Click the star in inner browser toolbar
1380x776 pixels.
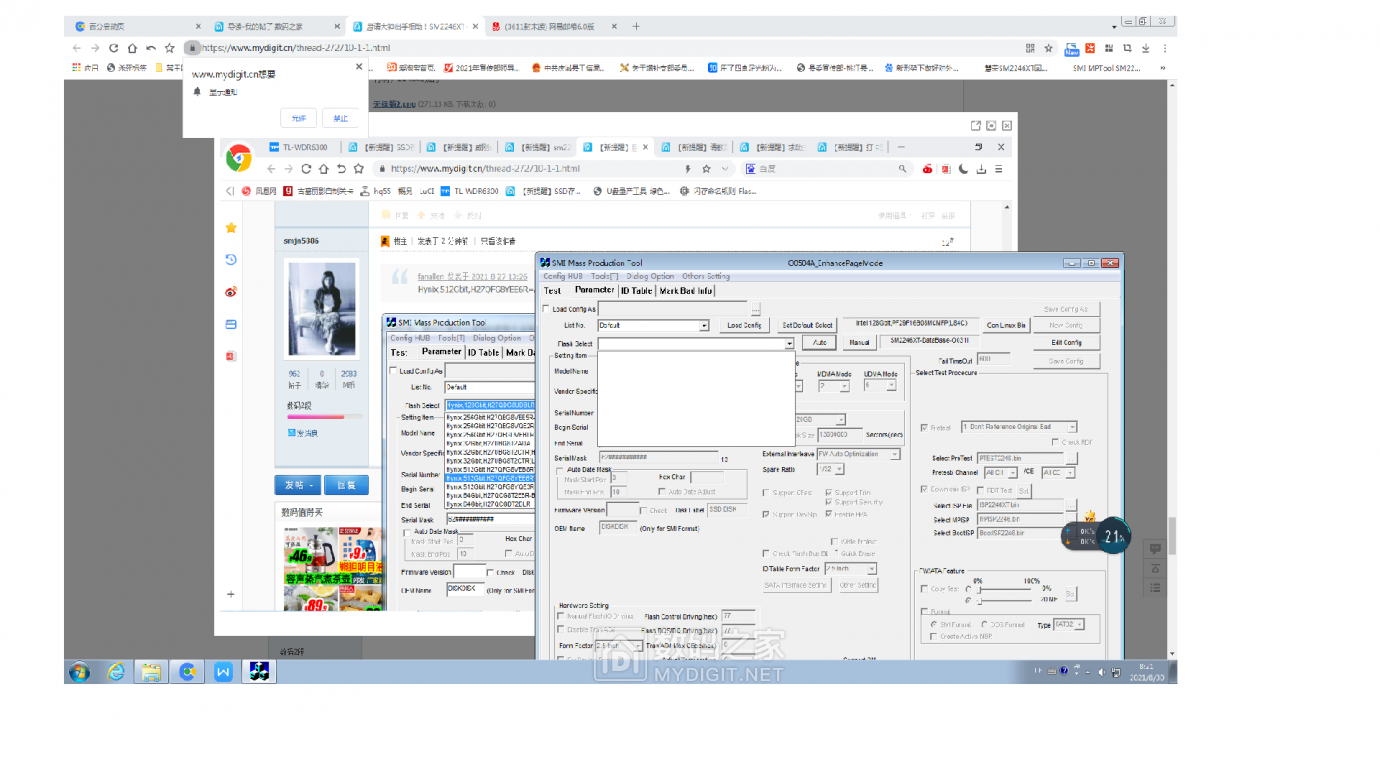(358, 169)
